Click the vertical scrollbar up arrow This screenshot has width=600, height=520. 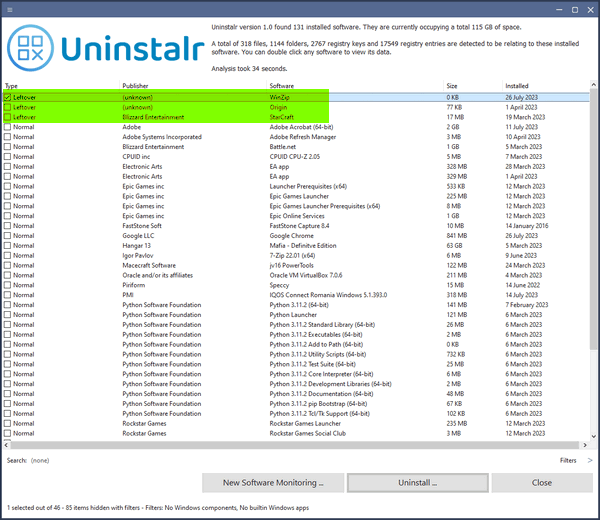point(593,84)
